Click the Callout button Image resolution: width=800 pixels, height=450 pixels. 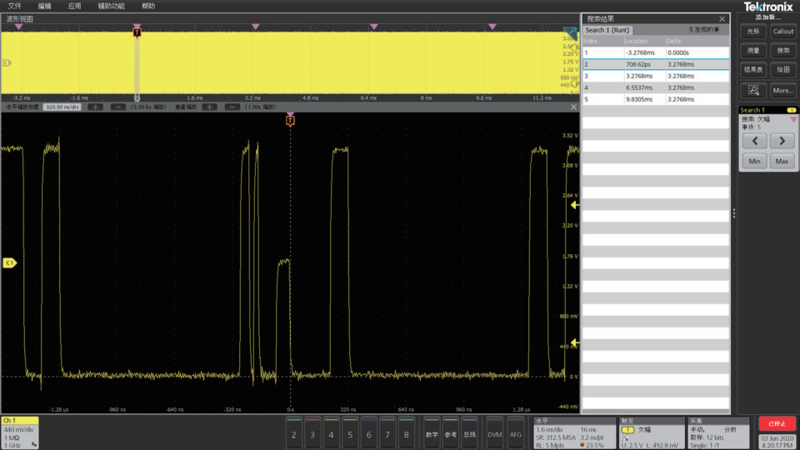783,31
